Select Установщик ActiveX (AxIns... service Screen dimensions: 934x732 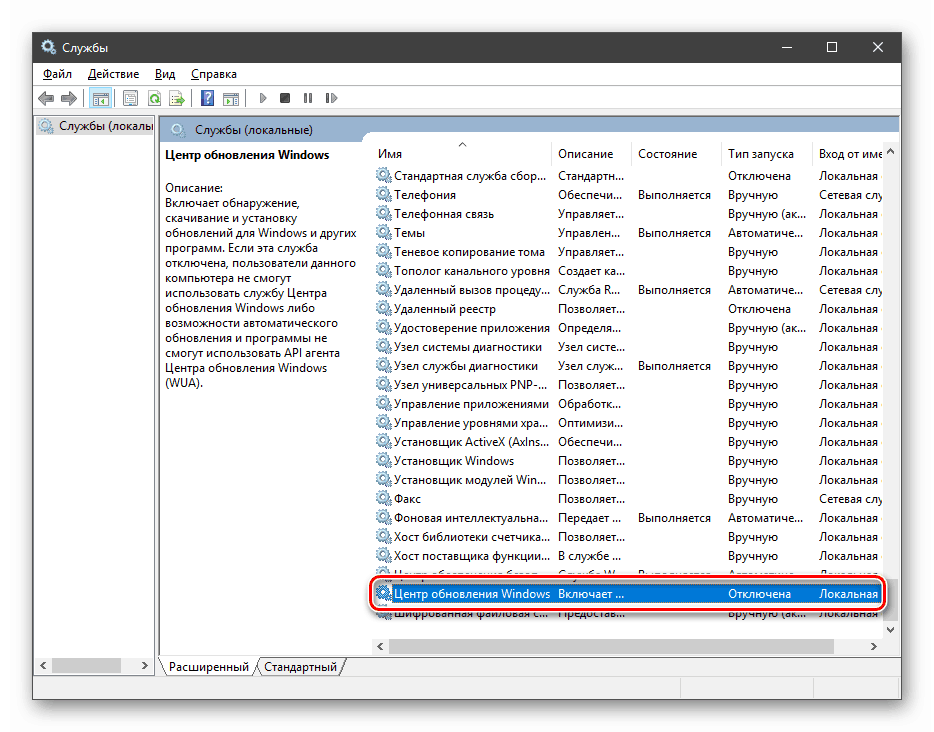[628, 442]
